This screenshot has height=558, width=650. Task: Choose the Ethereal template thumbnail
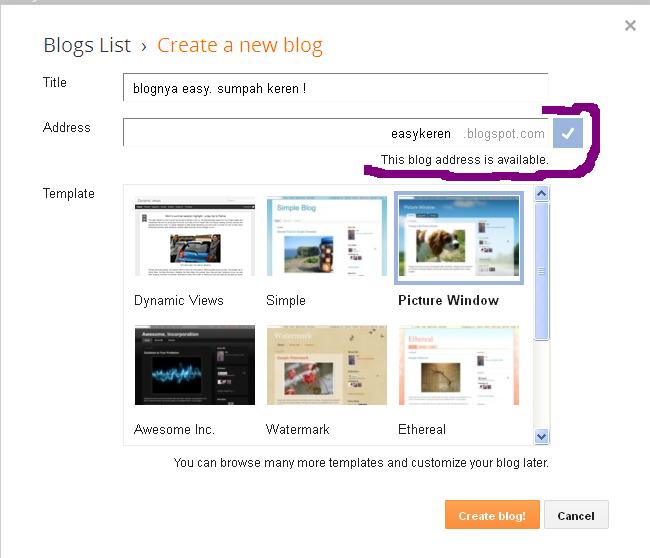coord(458,365)
